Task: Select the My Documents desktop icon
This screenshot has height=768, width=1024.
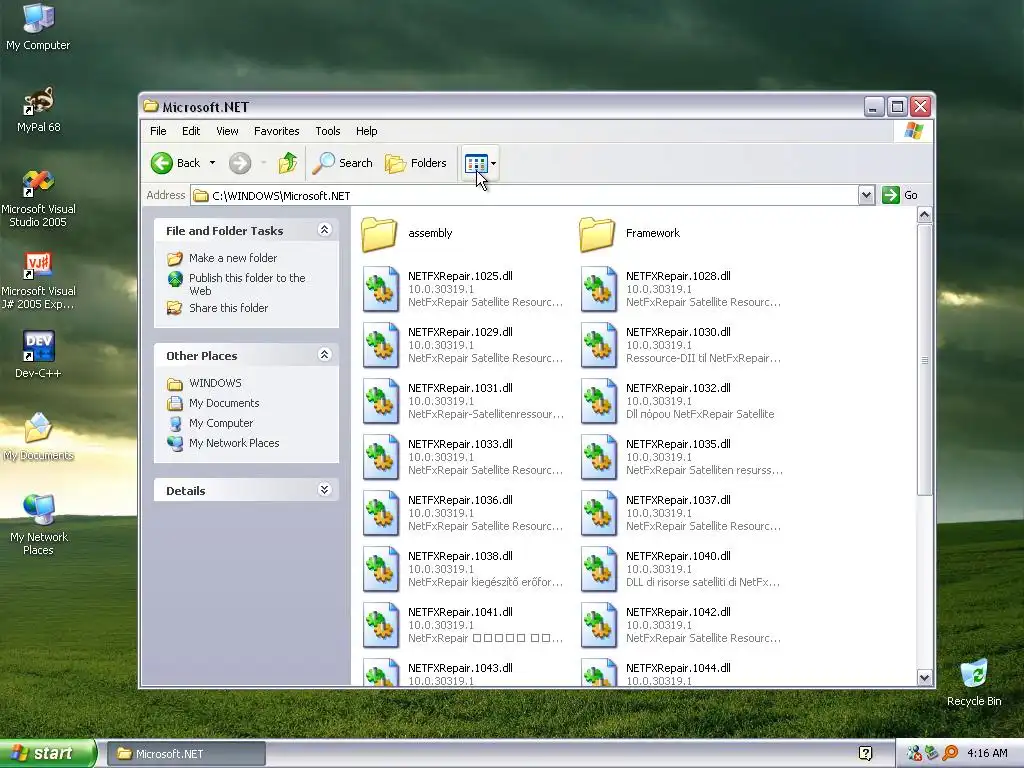Action: click(x=38, y=436)
